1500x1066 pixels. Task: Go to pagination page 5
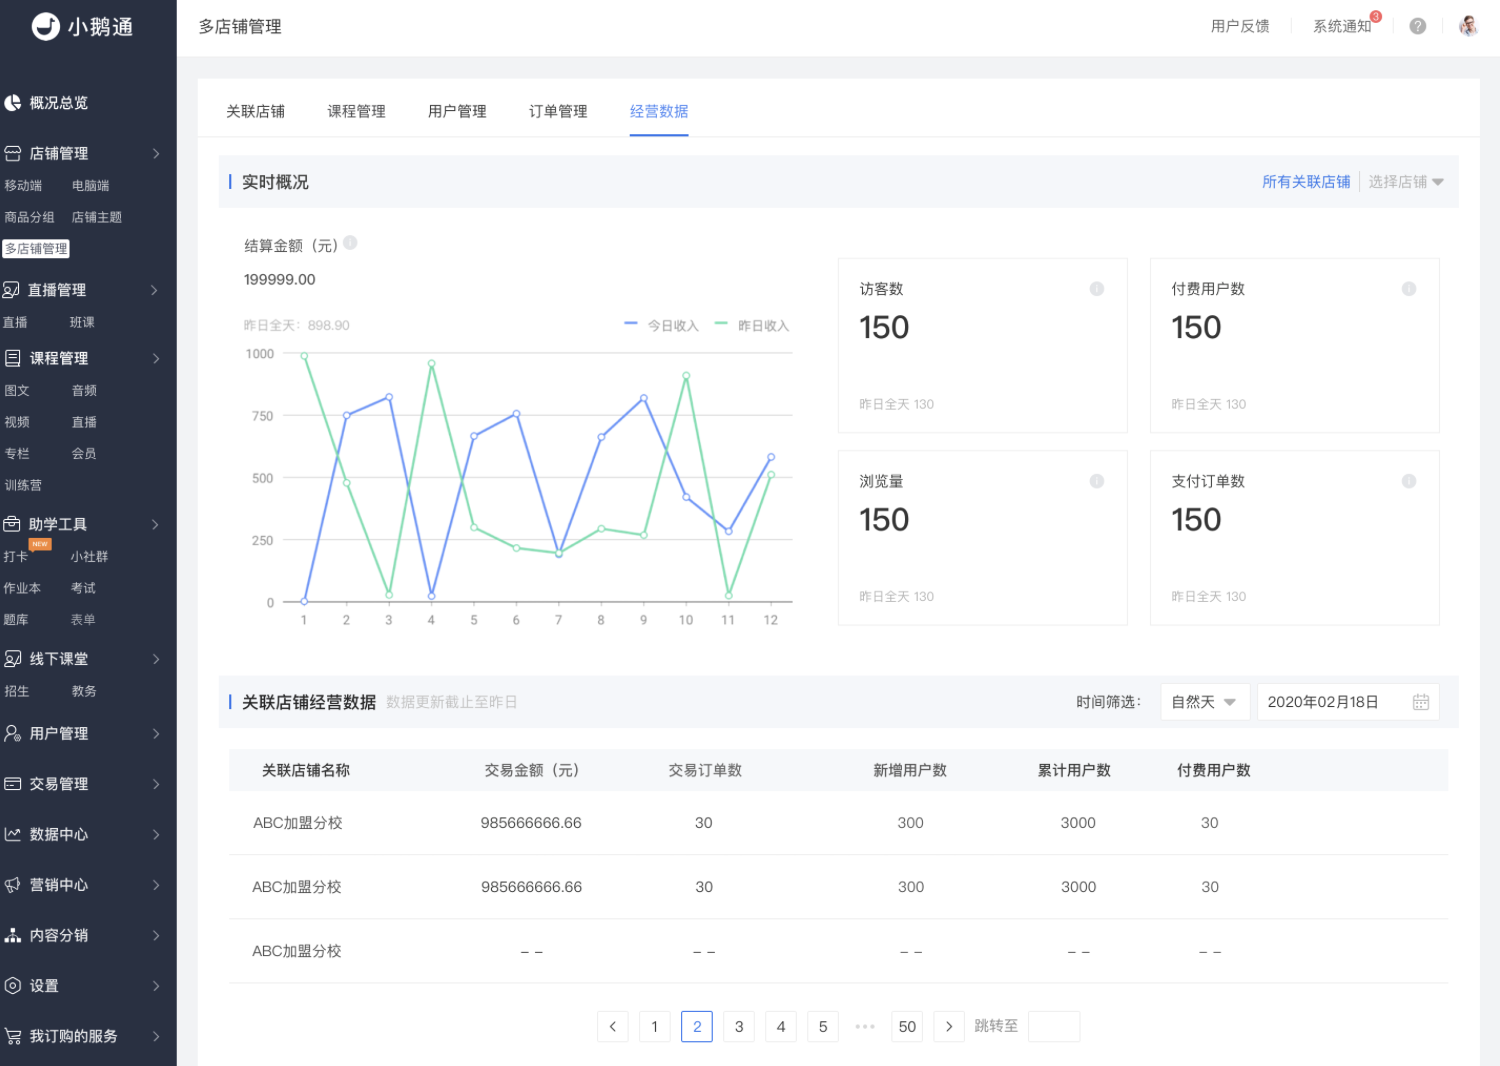click(823, 1027)
